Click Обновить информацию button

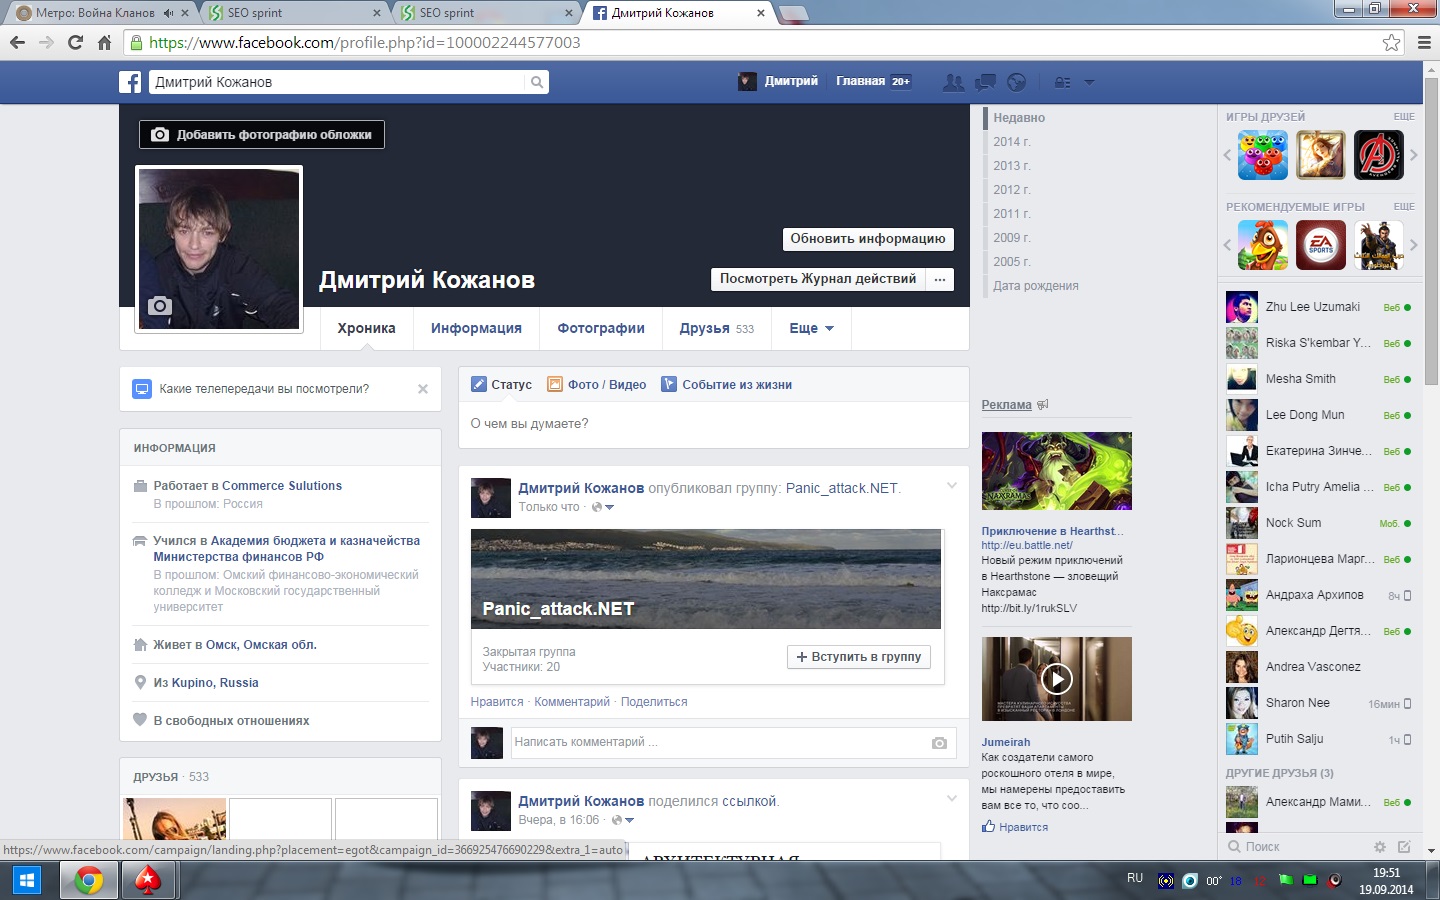click(867, 239)
